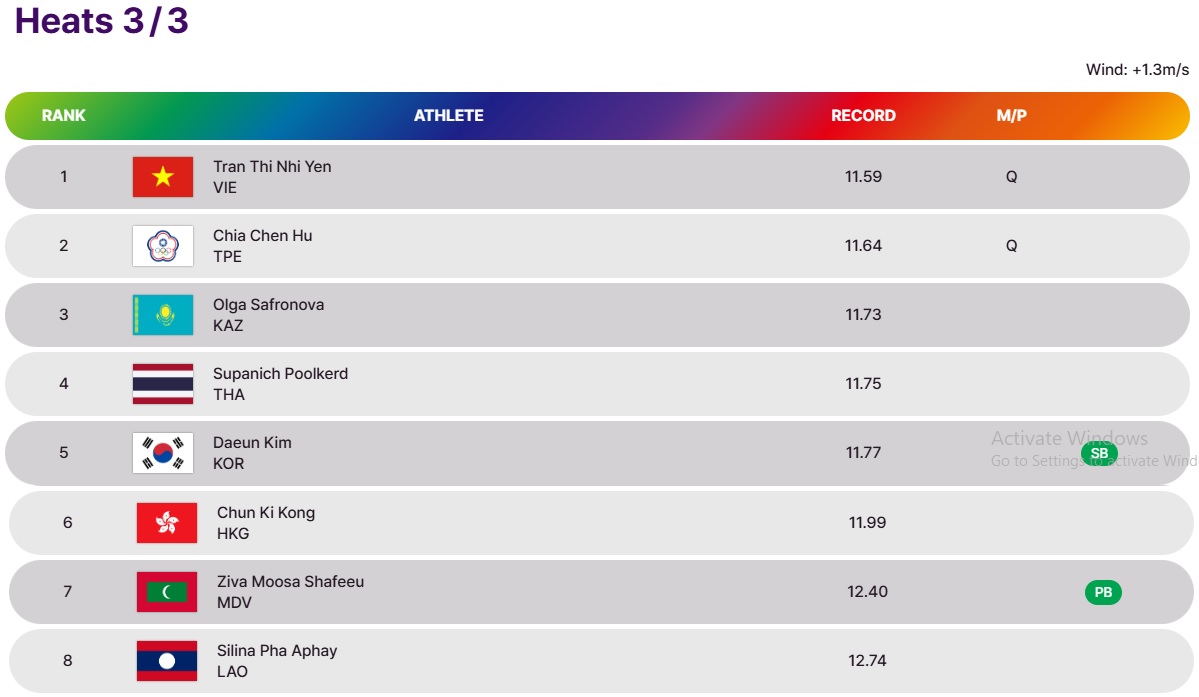Click the Laos flag icon
The height and width of the screenshot is (697, 1199).
[167, 661]
